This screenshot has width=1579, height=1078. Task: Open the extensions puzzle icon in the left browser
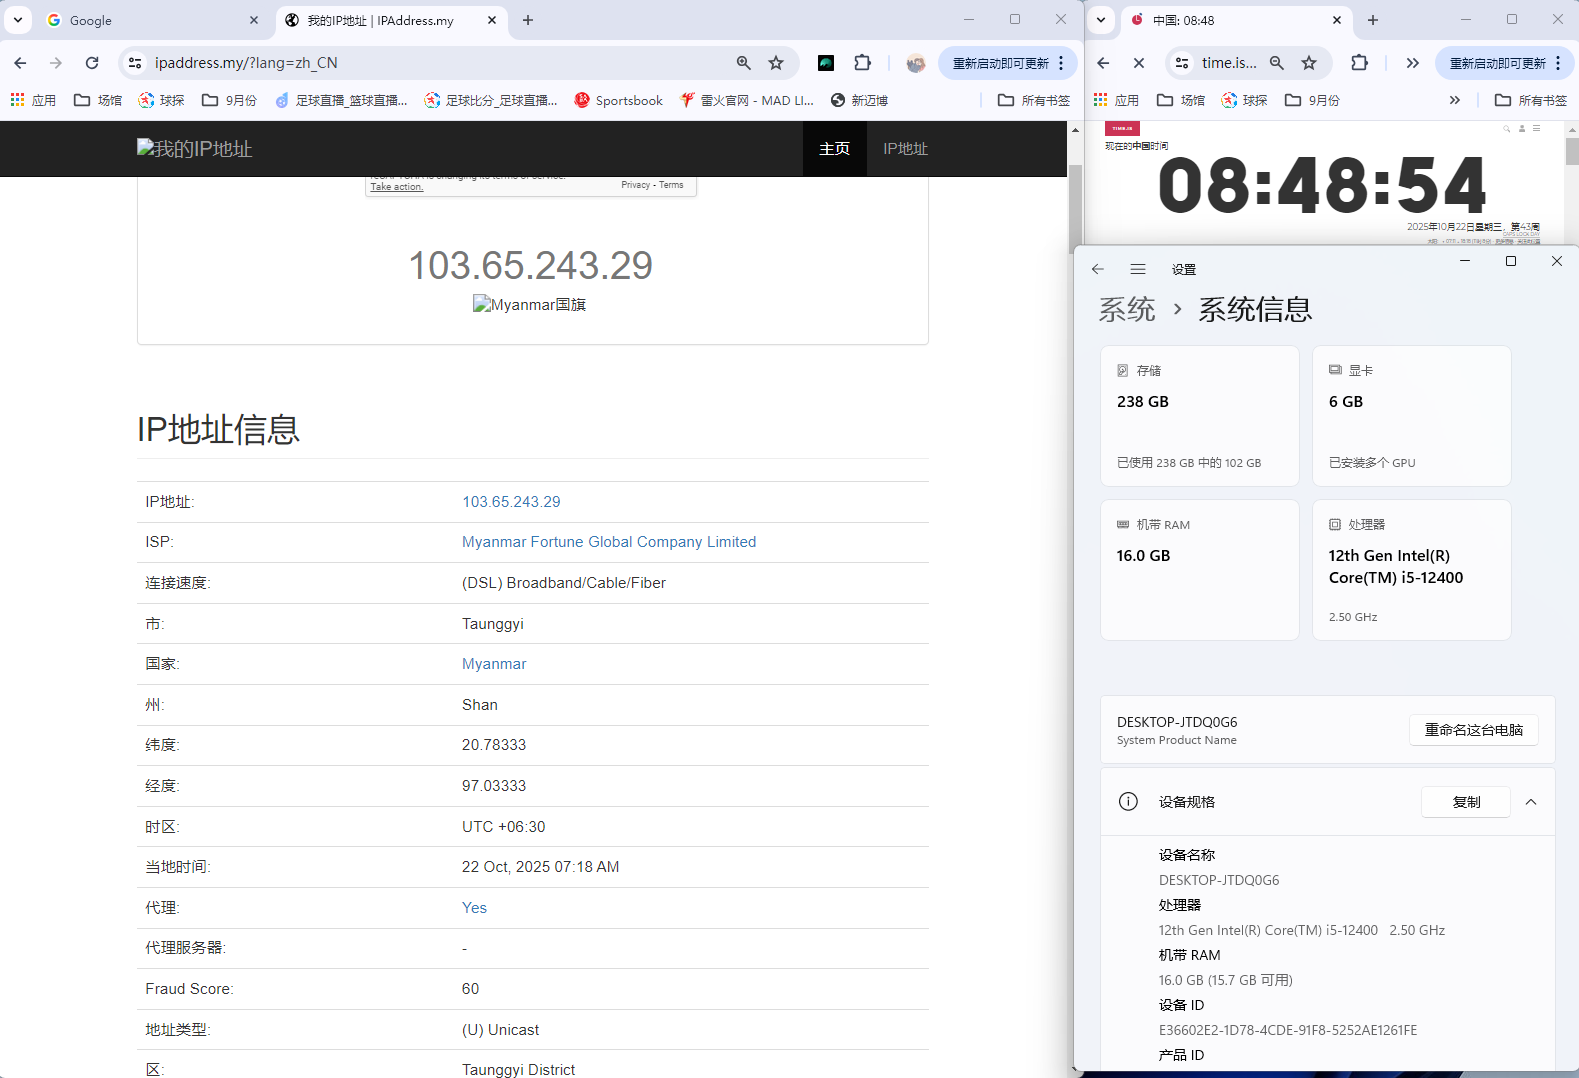click(x=862, y=62)
